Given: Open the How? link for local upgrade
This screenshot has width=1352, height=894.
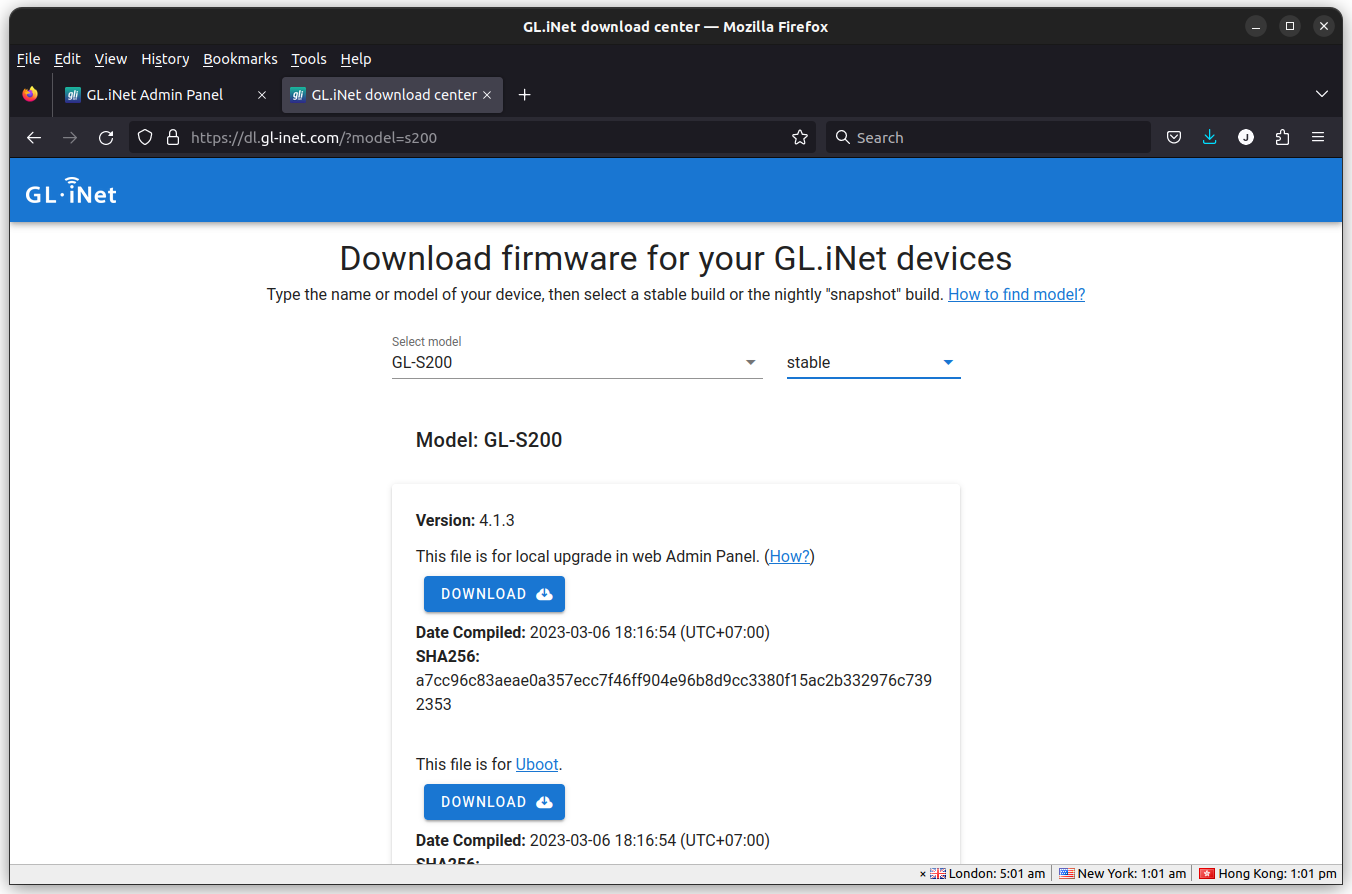Looking at the screenshot, I should (x=790, y=557).
